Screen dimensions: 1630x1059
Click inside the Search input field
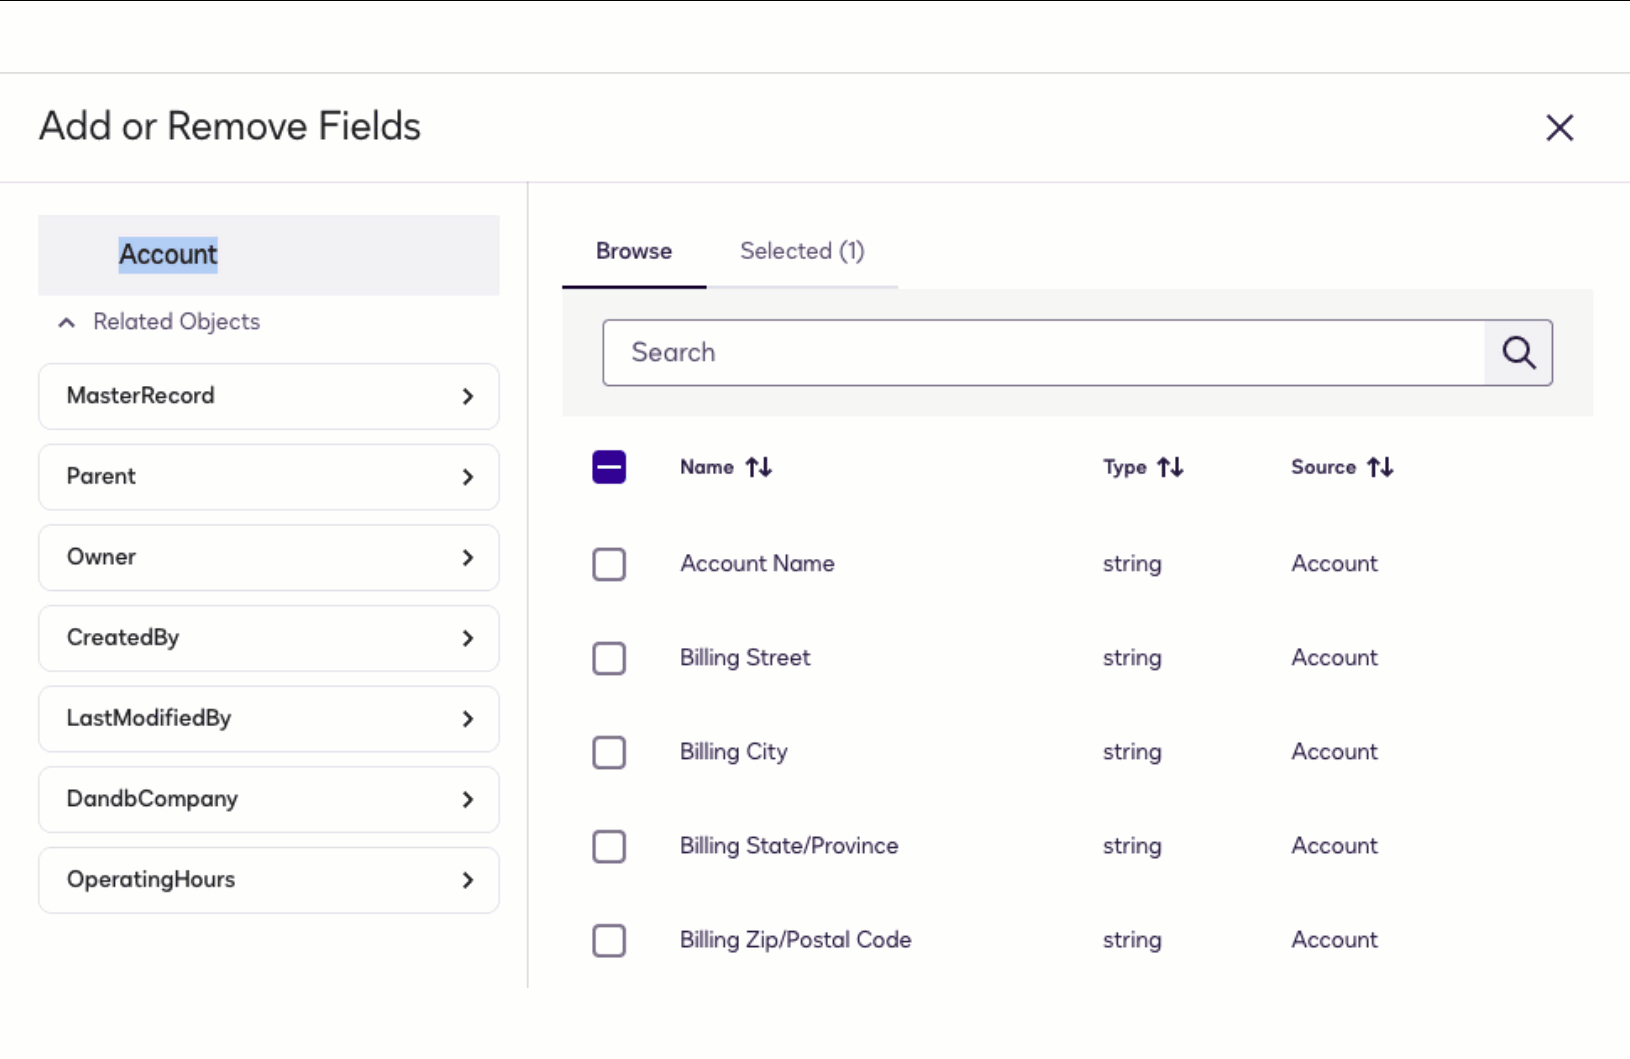click(x=1044, y=352)
